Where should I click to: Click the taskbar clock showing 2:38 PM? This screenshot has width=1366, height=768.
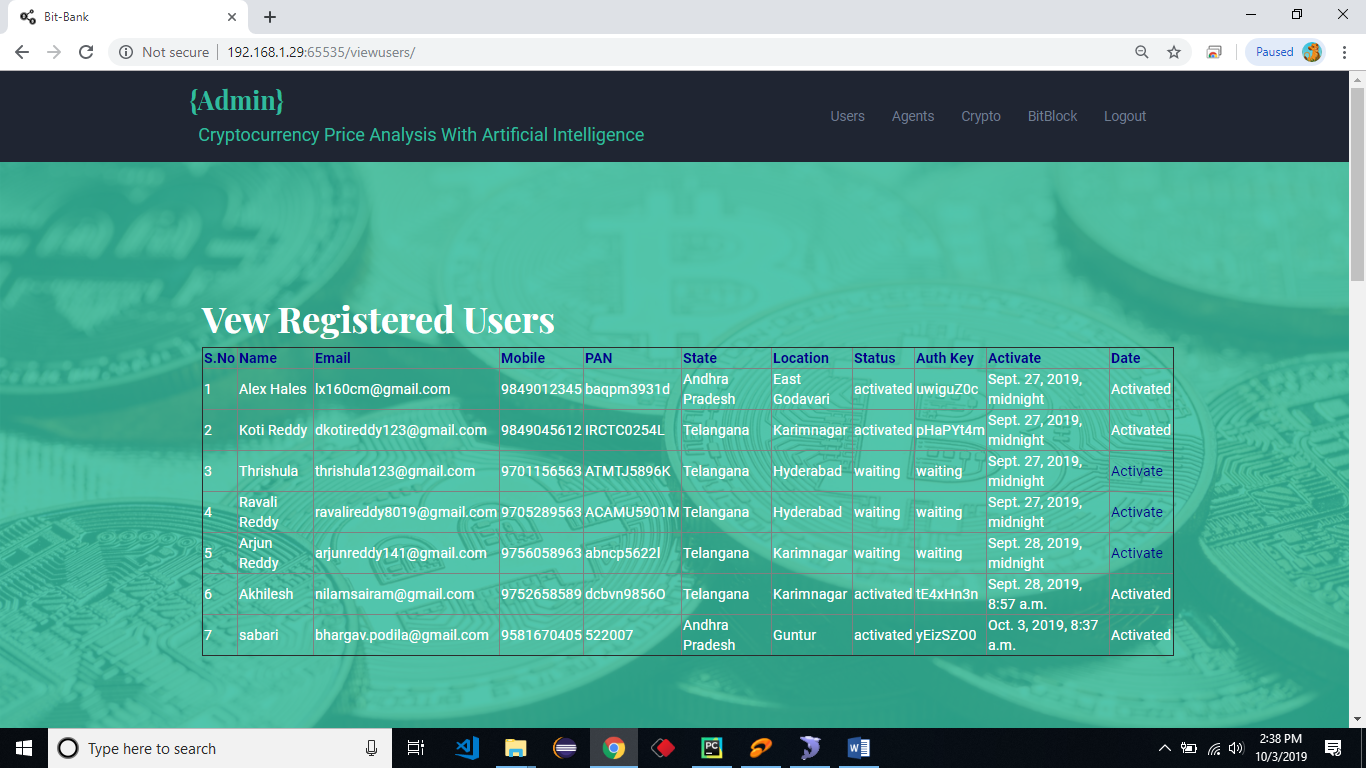[x=1281, y=748]
